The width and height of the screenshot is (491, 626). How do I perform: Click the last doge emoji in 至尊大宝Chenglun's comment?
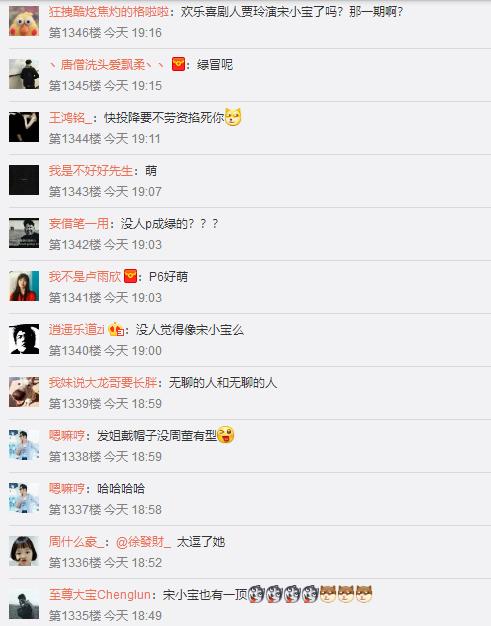pos(364,594)
